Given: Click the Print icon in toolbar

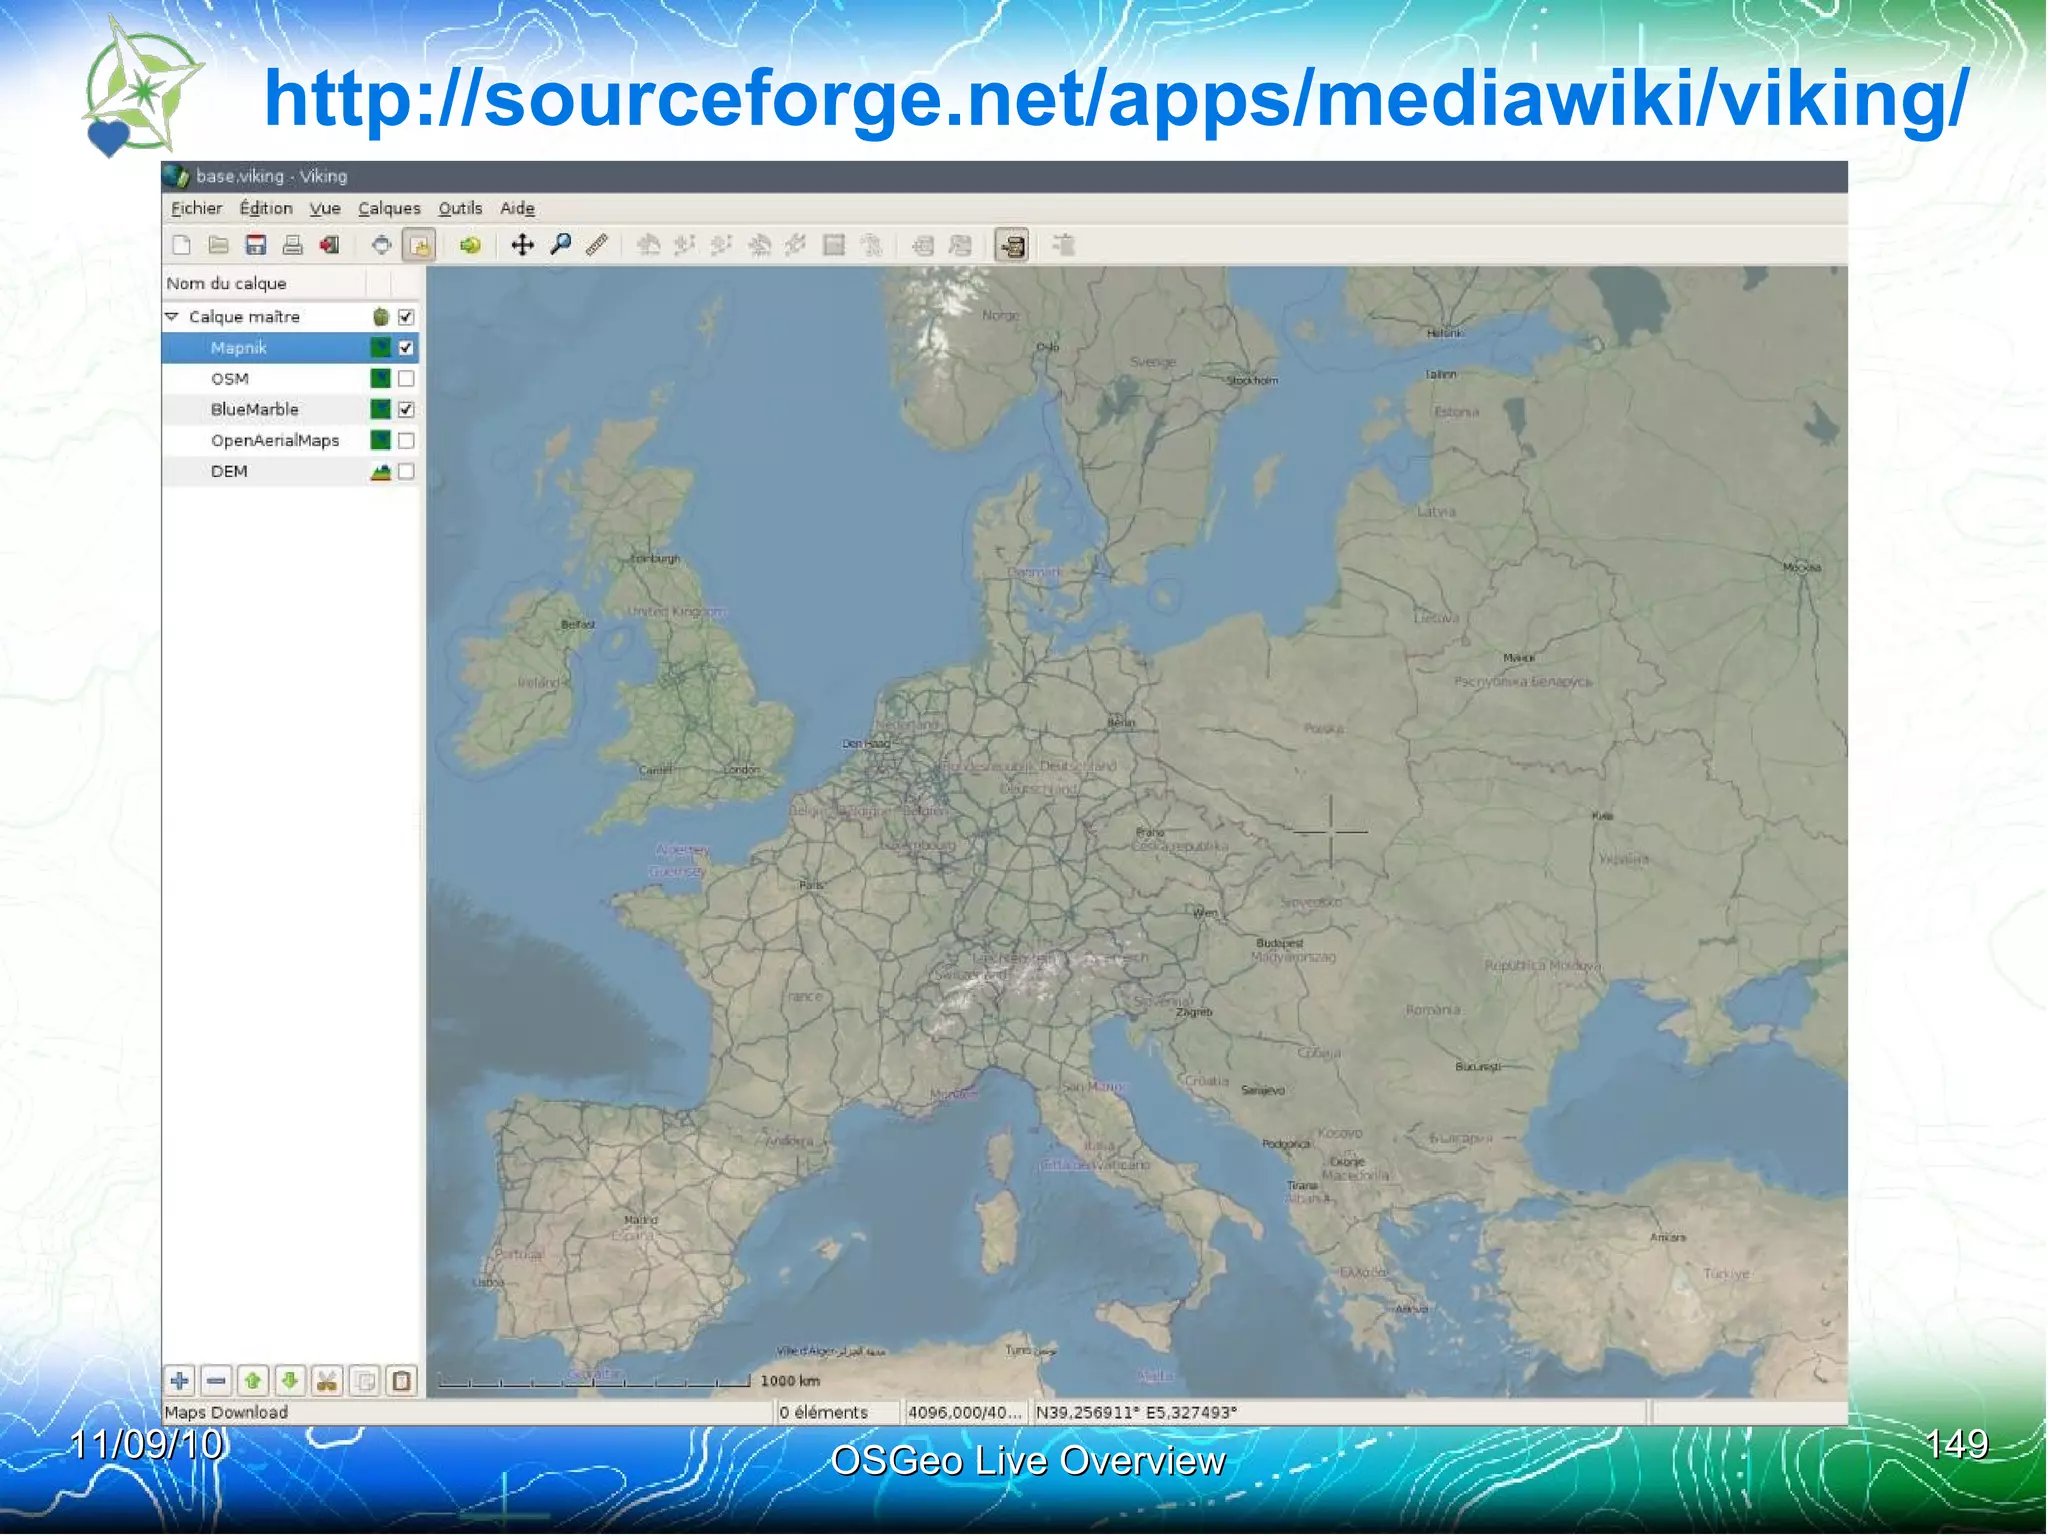Looking at the screenshot, I should coord(293,245).
